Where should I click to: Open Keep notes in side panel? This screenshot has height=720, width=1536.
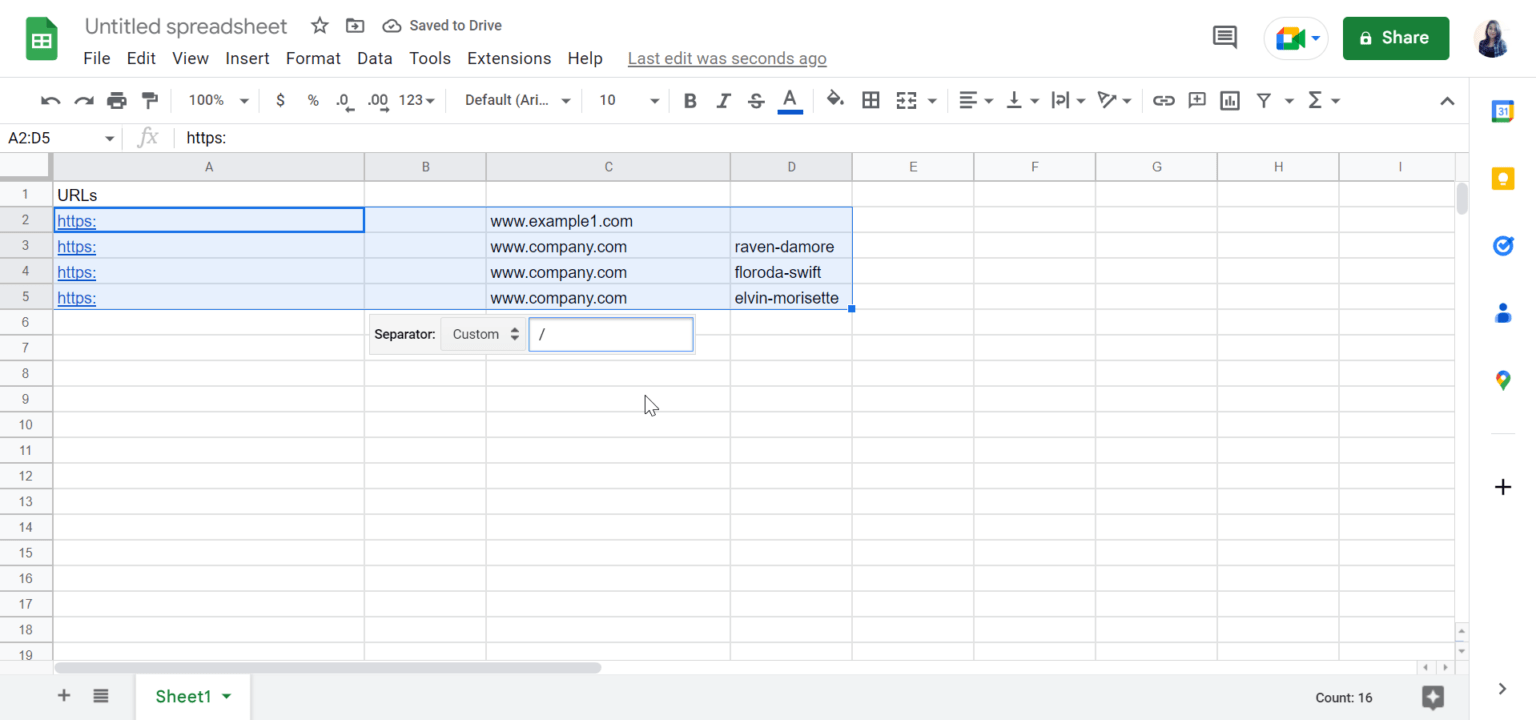(x=1502, y=178)
